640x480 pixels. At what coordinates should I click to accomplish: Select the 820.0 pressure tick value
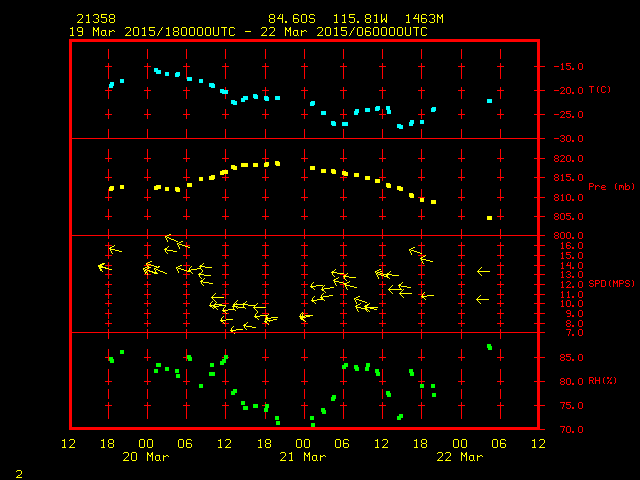pos(569,158)
